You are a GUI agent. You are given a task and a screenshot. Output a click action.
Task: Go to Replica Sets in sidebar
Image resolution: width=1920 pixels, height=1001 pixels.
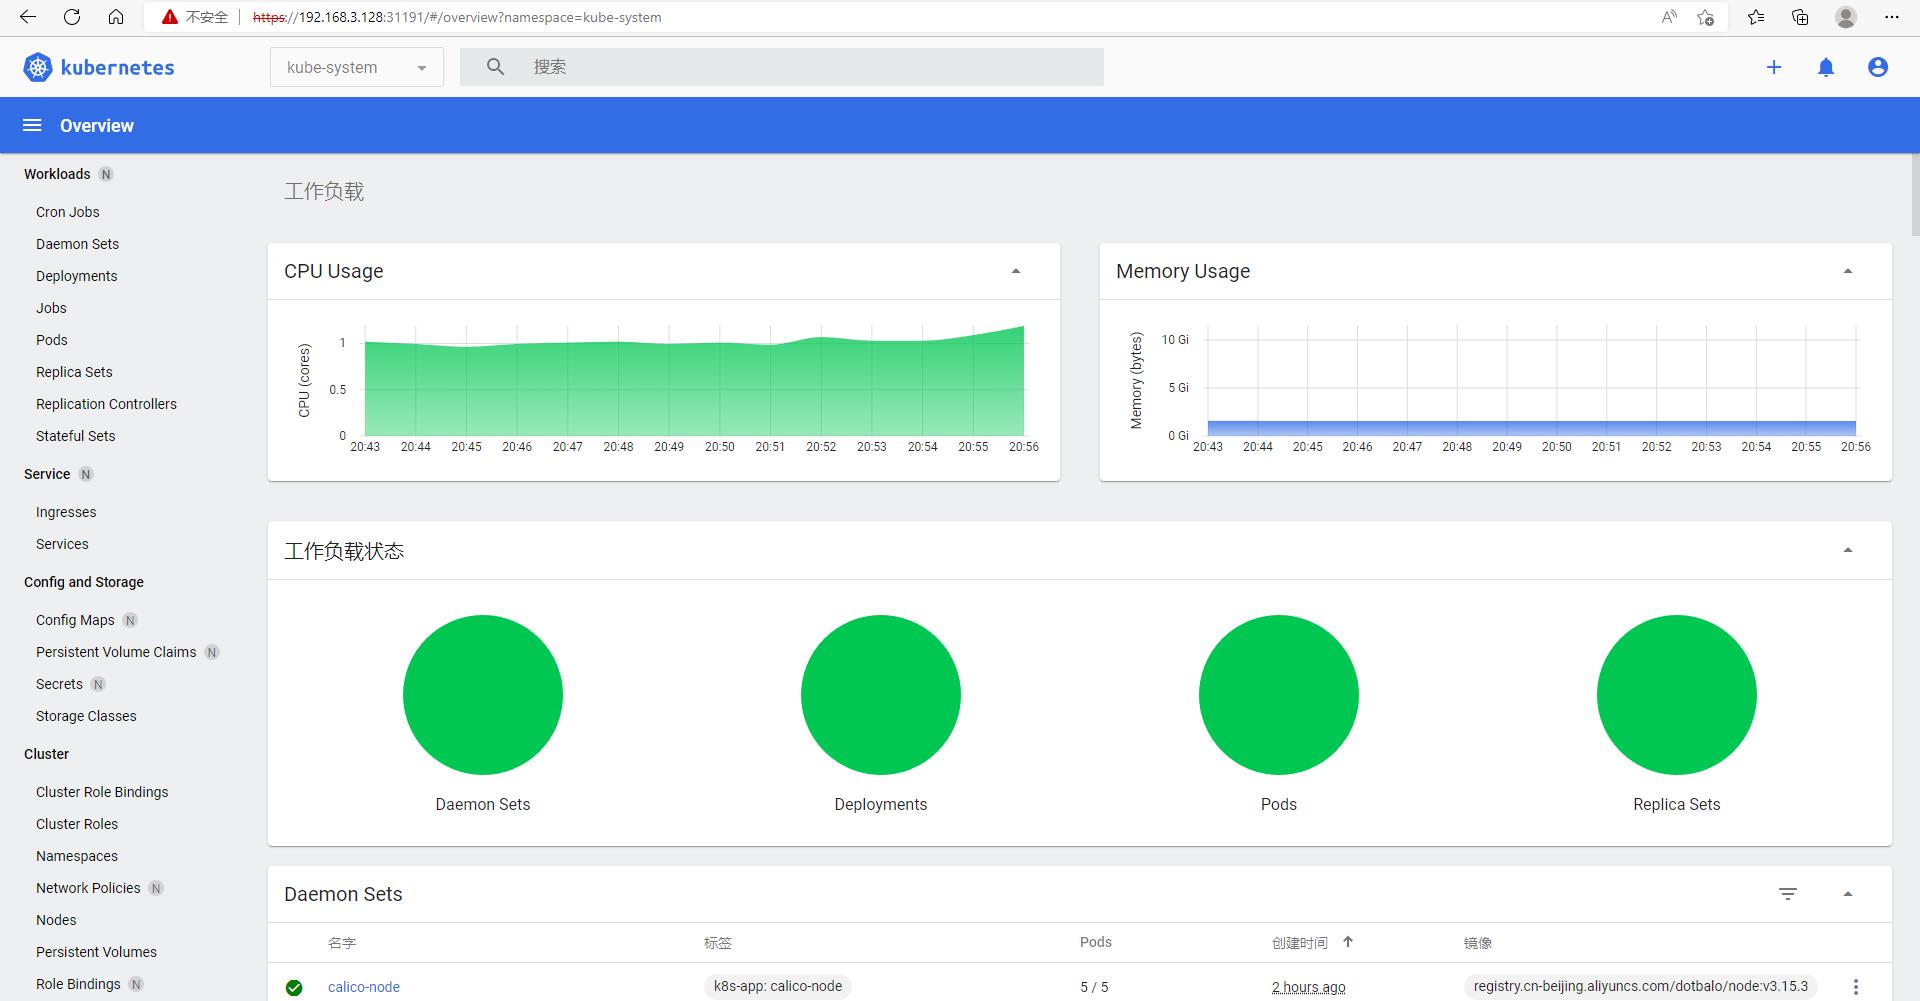(74, 372)
